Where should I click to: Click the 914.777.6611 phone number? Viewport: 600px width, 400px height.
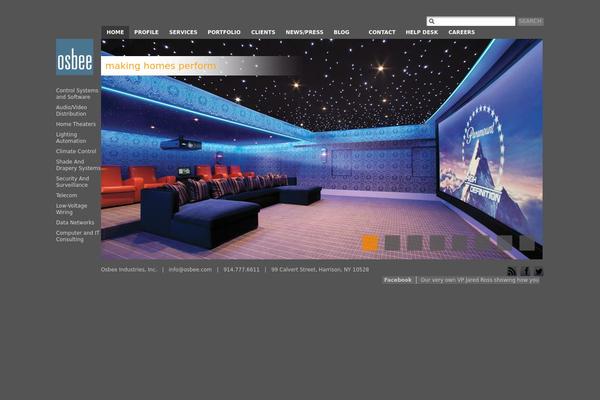(x=241, y=269)
